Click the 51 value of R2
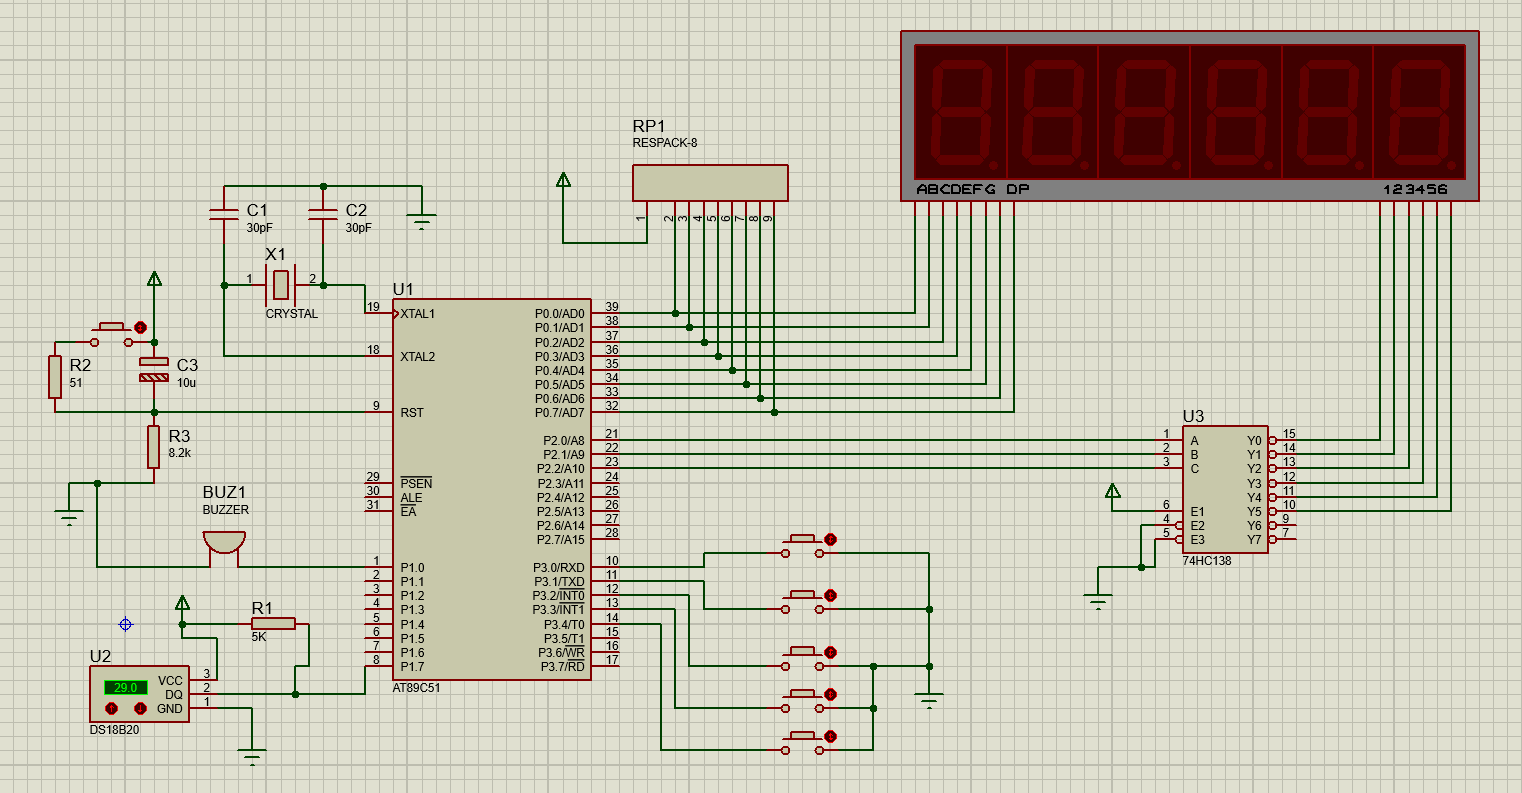1522x793 pixels. [x=76, y=383]
